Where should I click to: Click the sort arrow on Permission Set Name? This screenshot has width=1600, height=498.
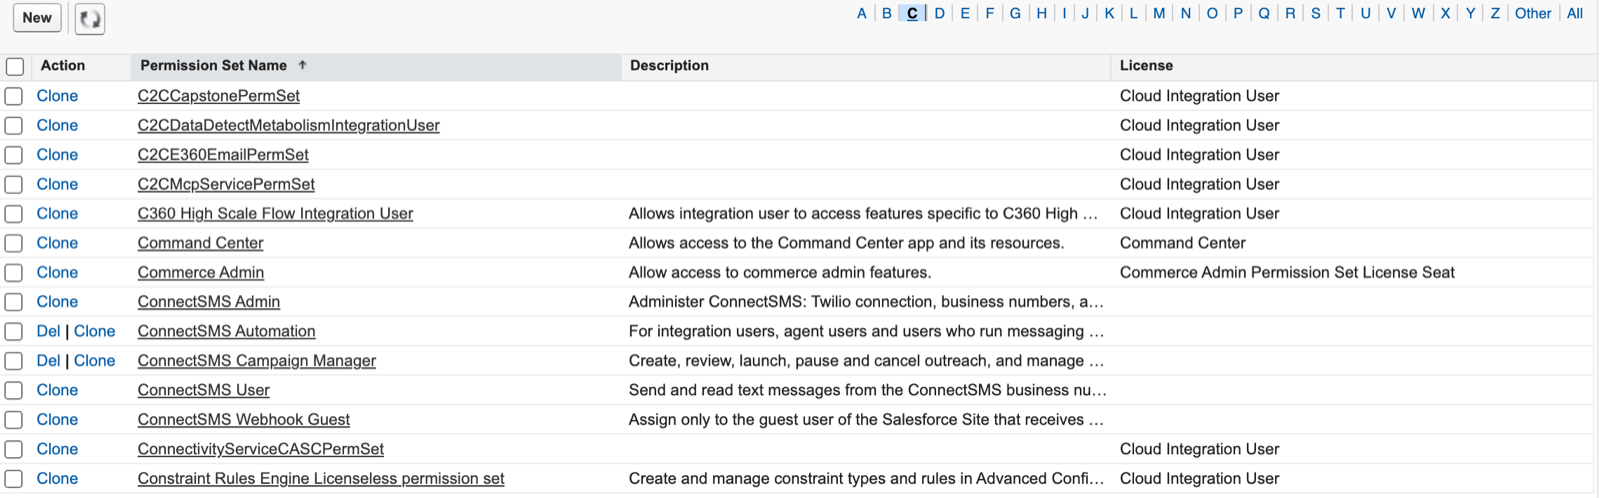point(302,65)
